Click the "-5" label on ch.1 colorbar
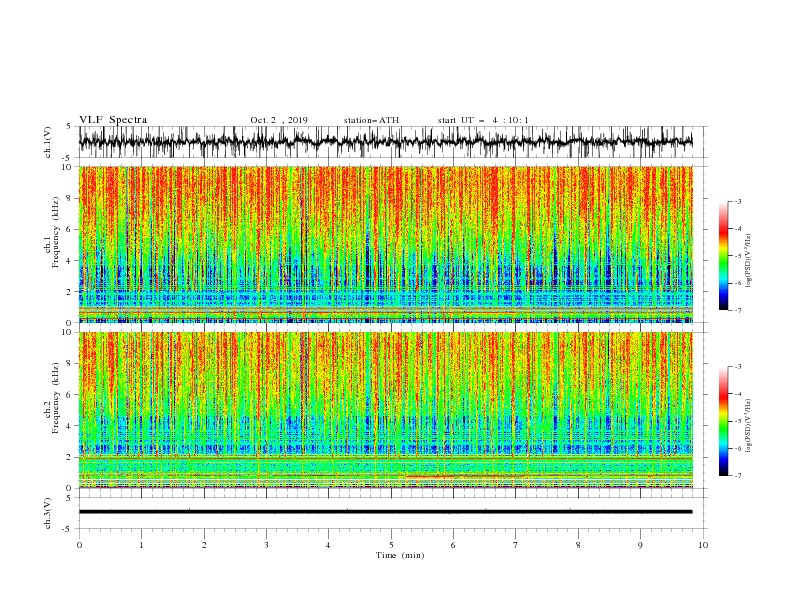 pos(738,256)
